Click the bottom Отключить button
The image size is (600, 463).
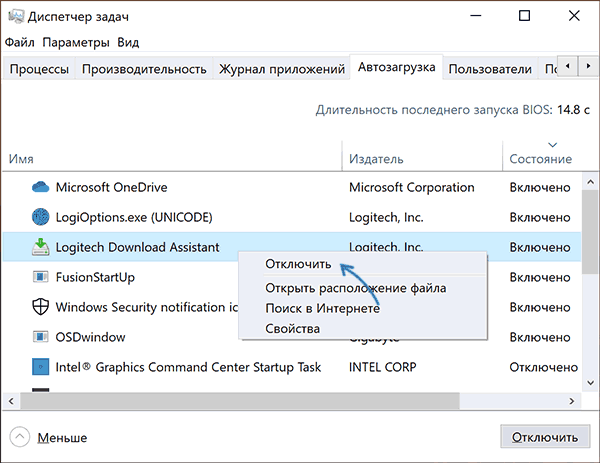[x=545, y=437]
